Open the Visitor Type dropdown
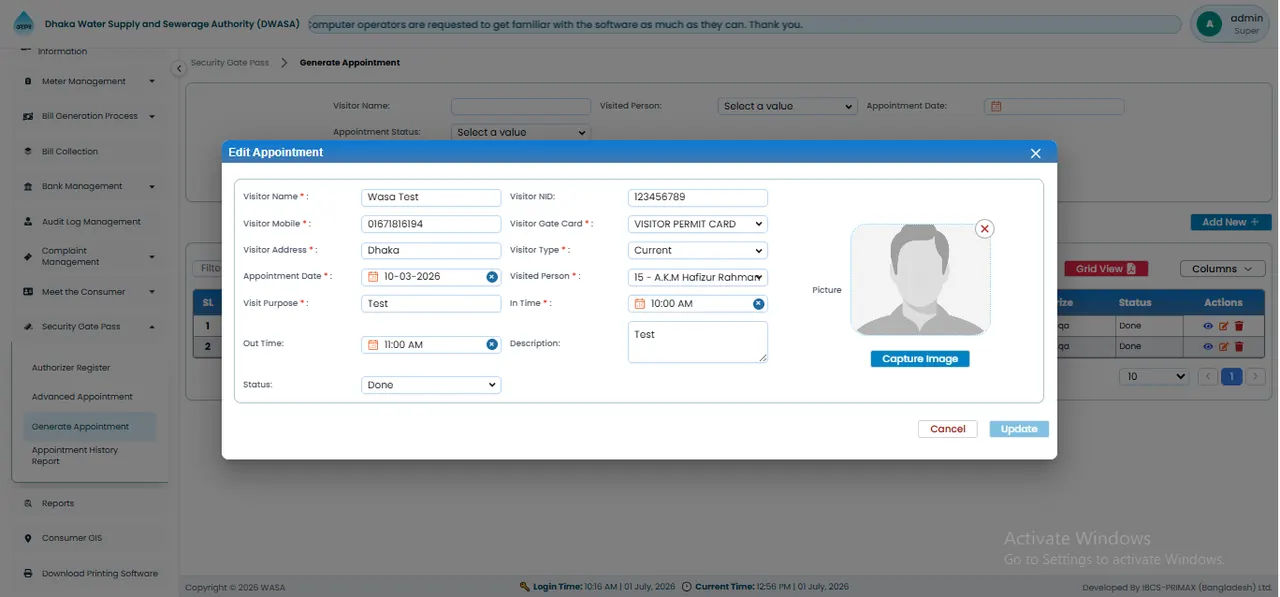1280x597 pixels. (x=698, y=251)
